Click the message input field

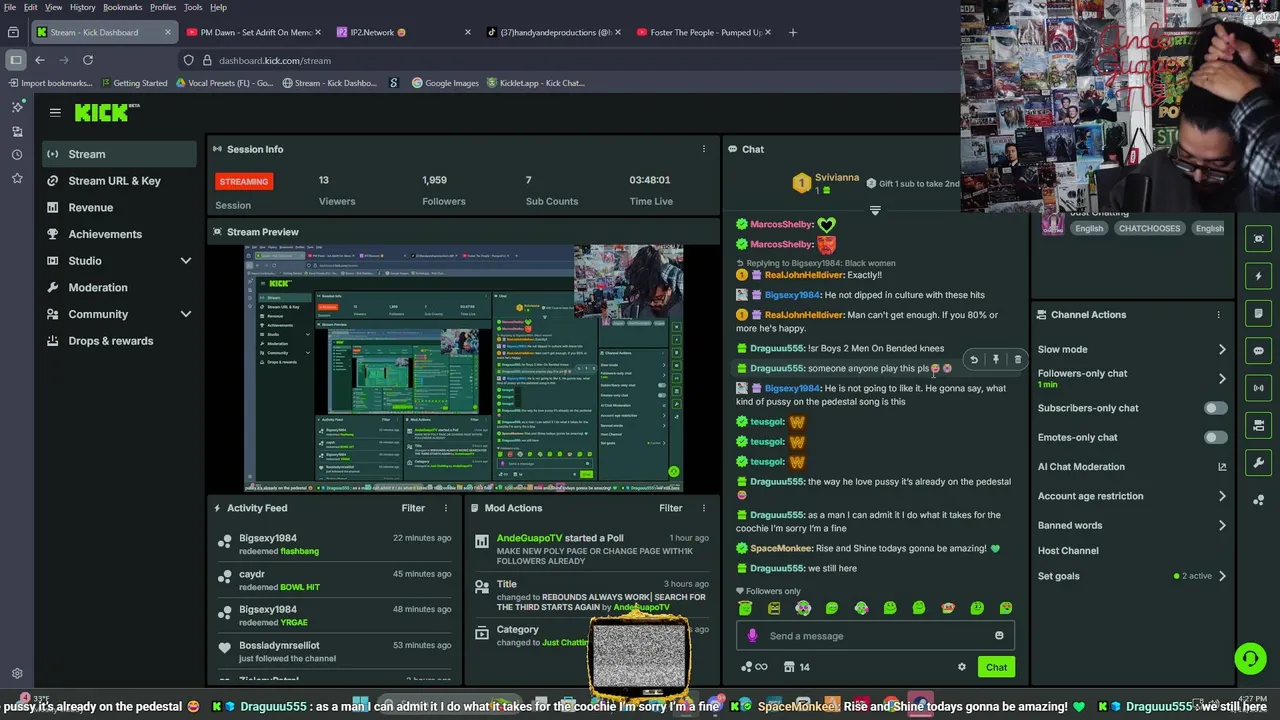click(876, 636)
